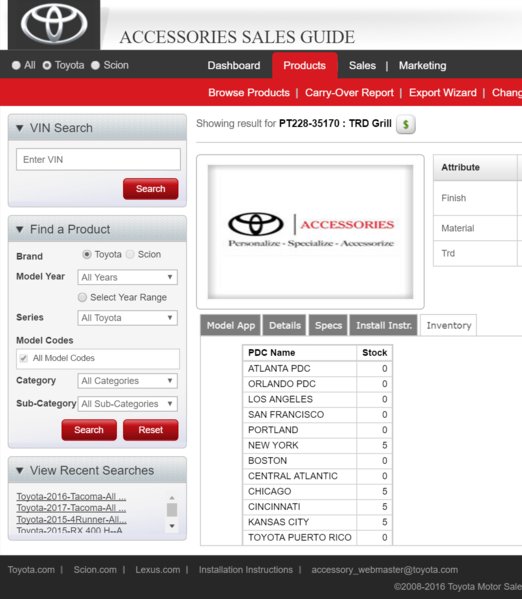The width and height of the screenshot is (522, 599).
Task: Click the PDC Name column header
Action: pyautogui.click(x=300, y=353)
